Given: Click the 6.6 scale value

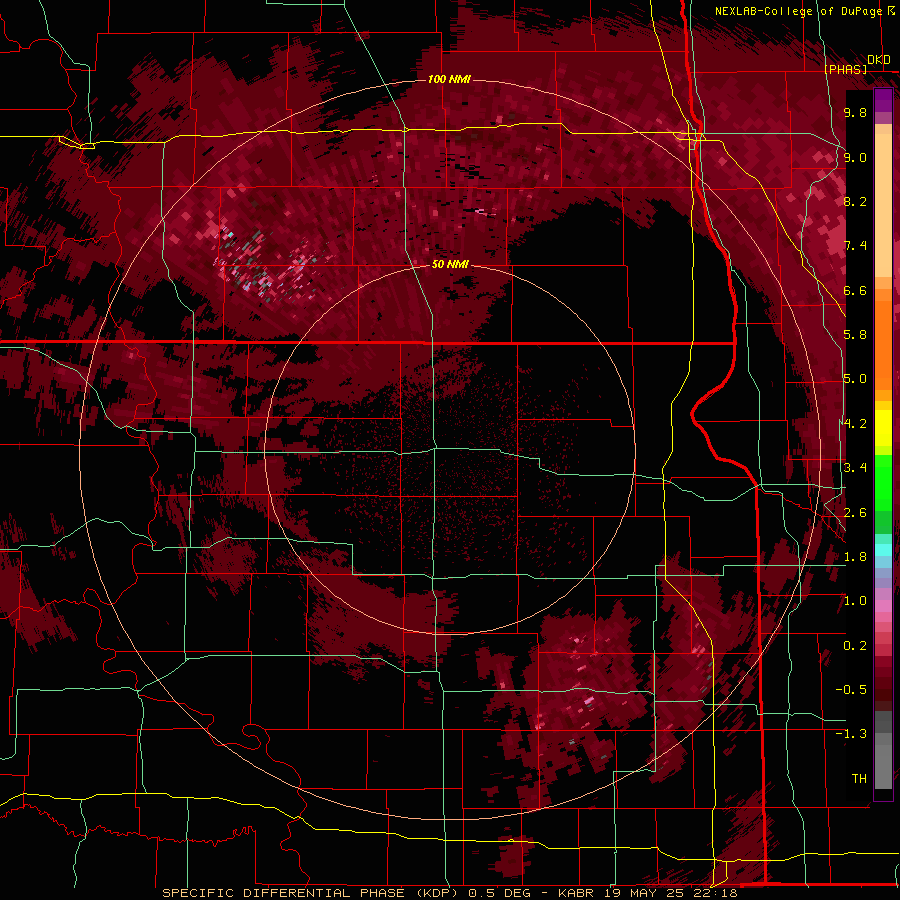Looking at the screenshot, I should click(x=855, y=290).
